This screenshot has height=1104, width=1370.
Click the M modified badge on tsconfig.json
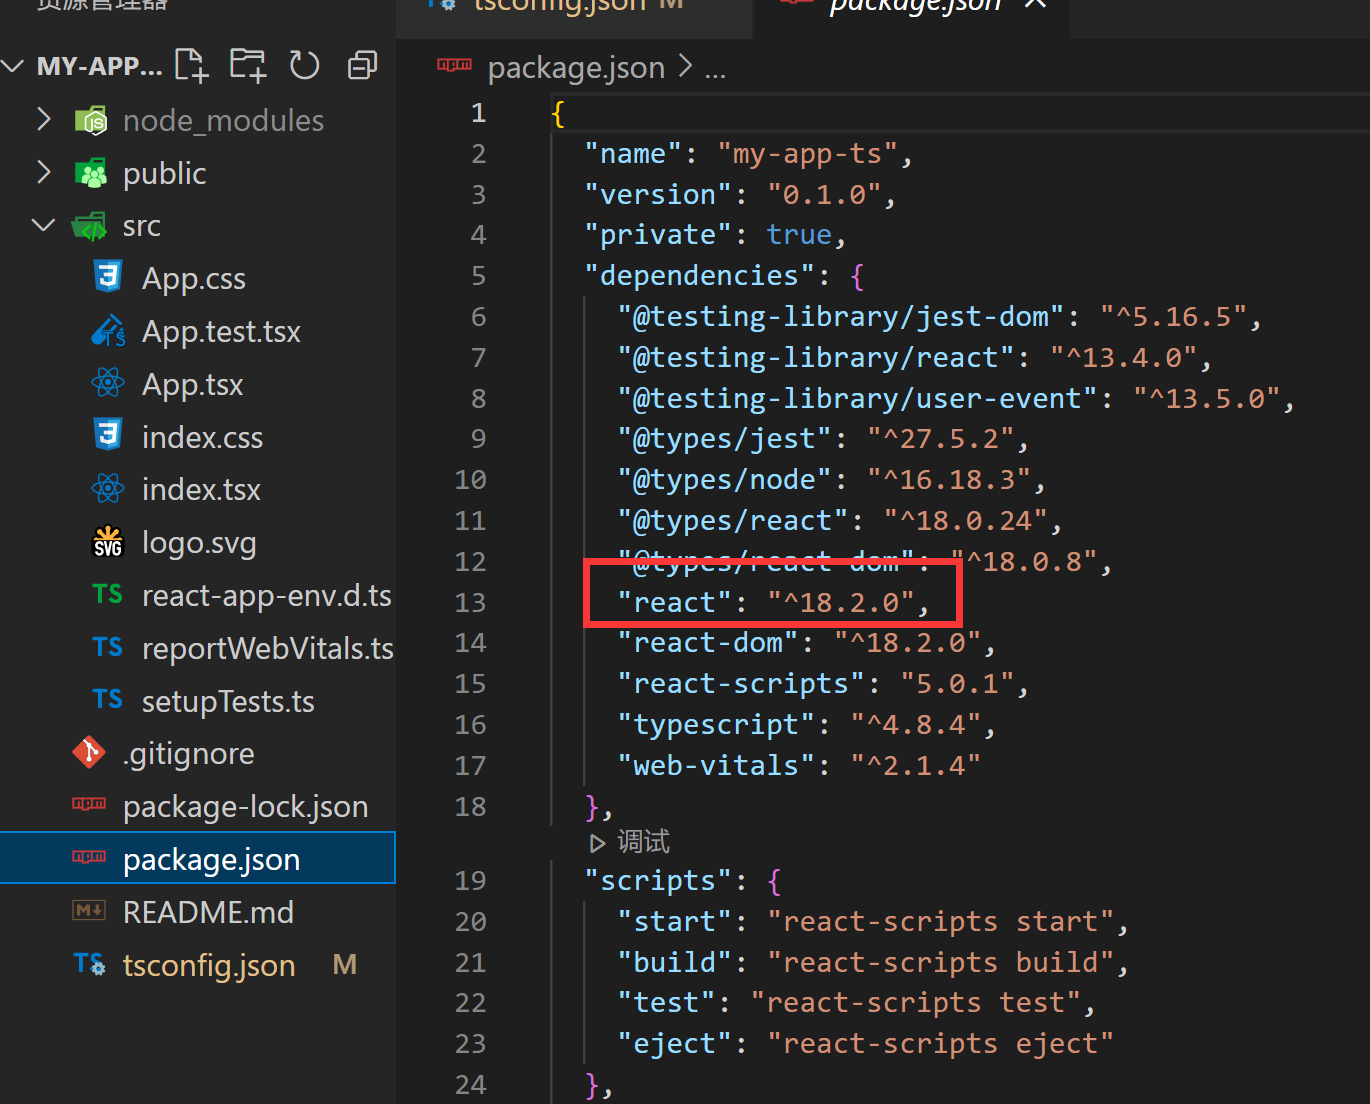point(345,965)
